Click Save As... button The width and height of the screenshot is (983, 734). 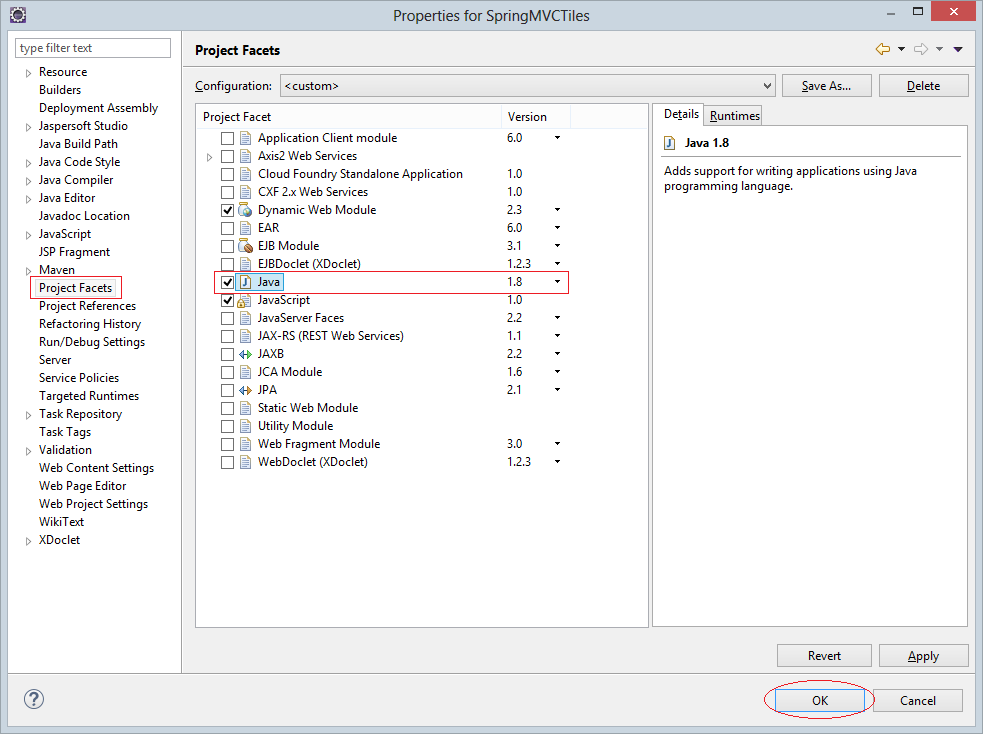click(826, 86)
